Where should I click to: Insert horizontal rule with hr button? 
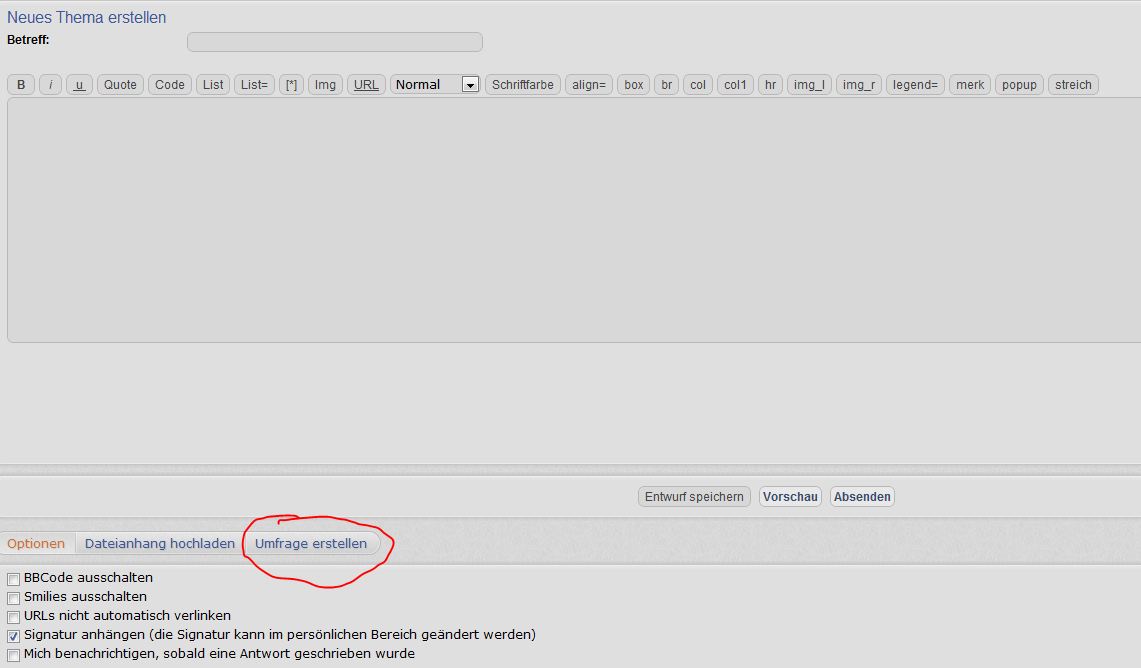click(x=770, y=84)
